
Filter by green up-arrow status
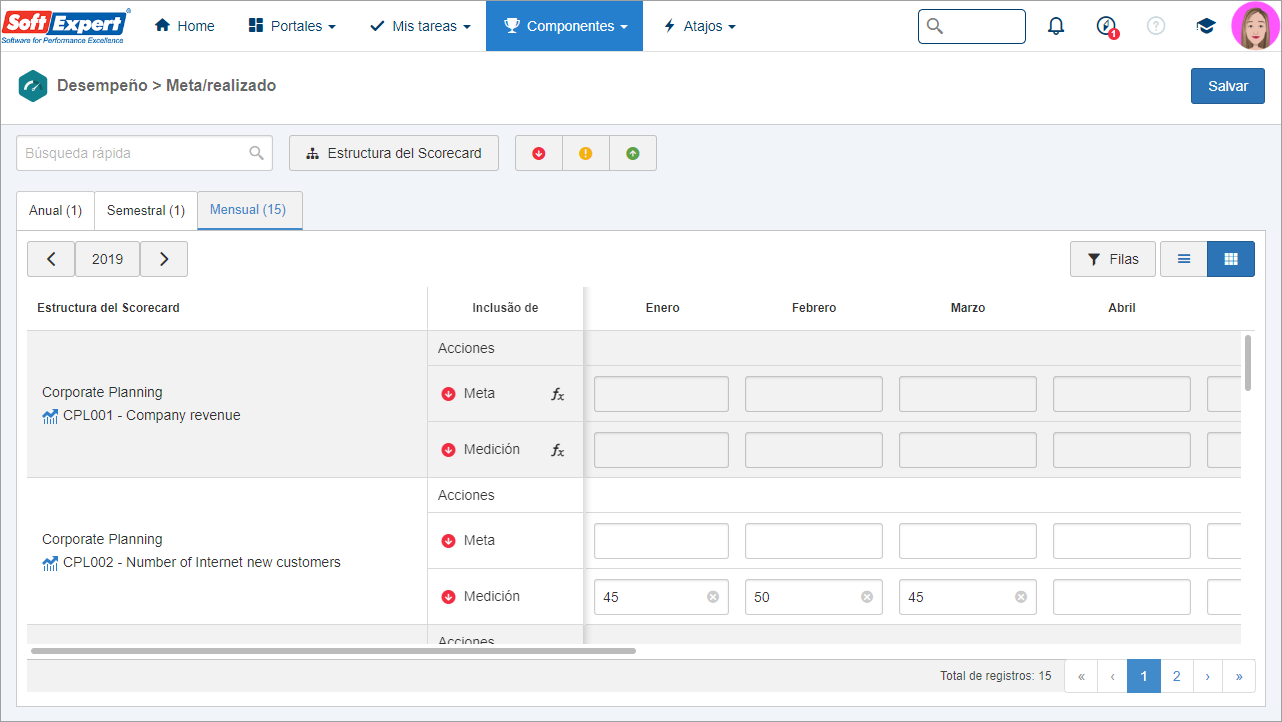pyautogui.click(x=633, y=153)
